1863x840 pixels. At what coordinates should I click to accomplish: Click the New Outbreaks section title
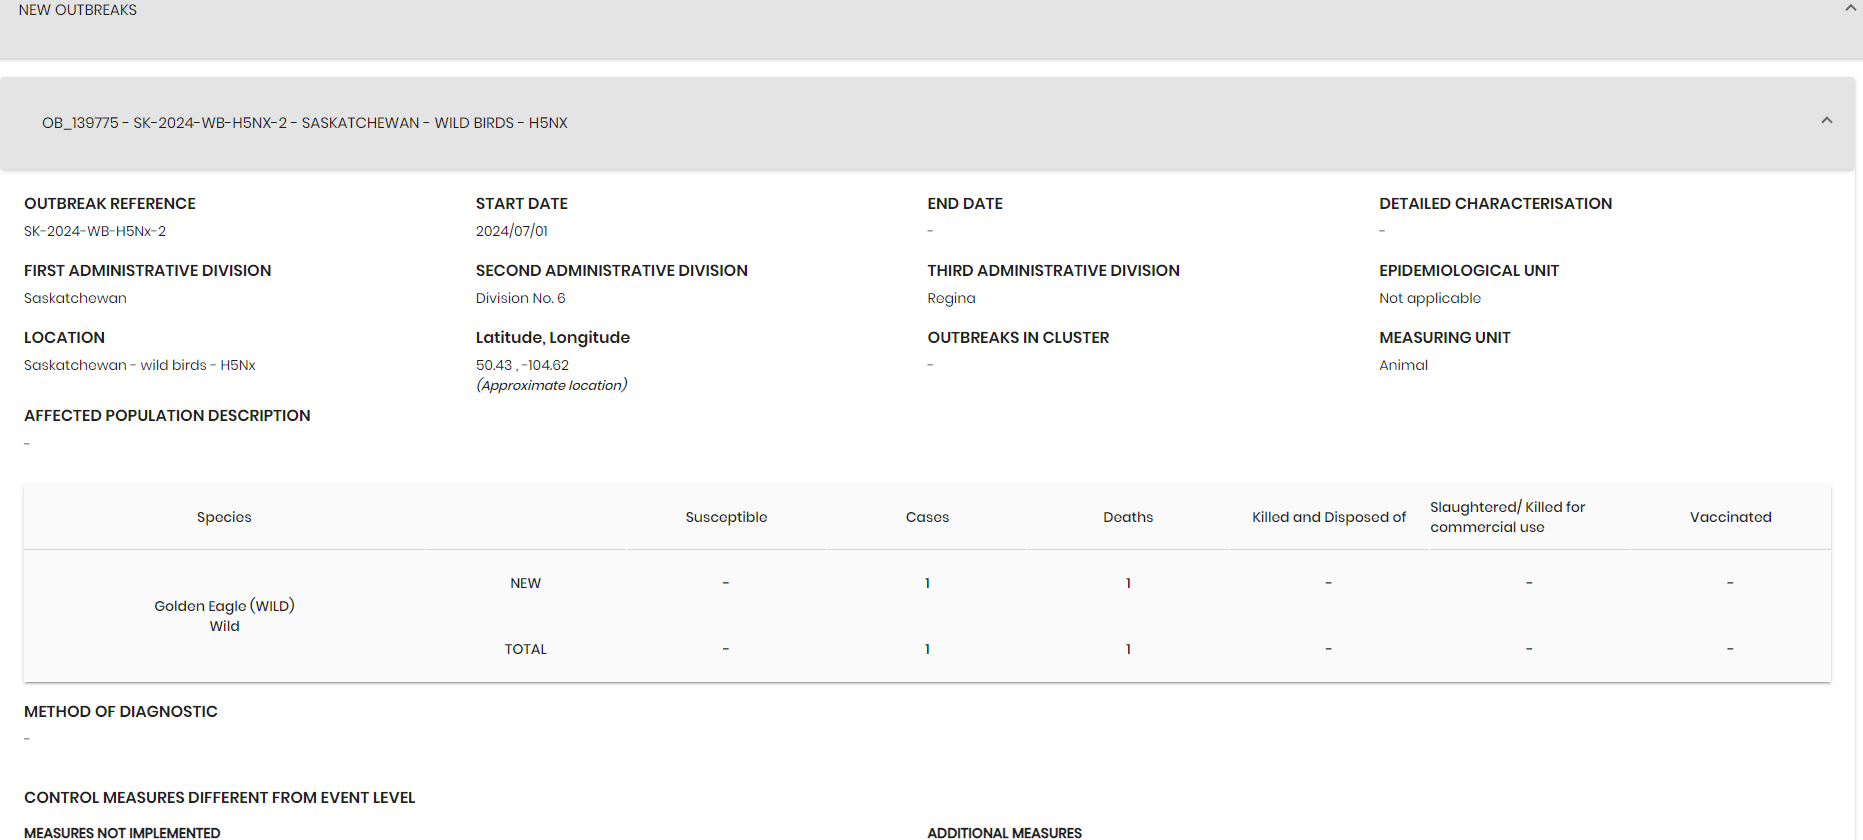(x=78, y=10)
